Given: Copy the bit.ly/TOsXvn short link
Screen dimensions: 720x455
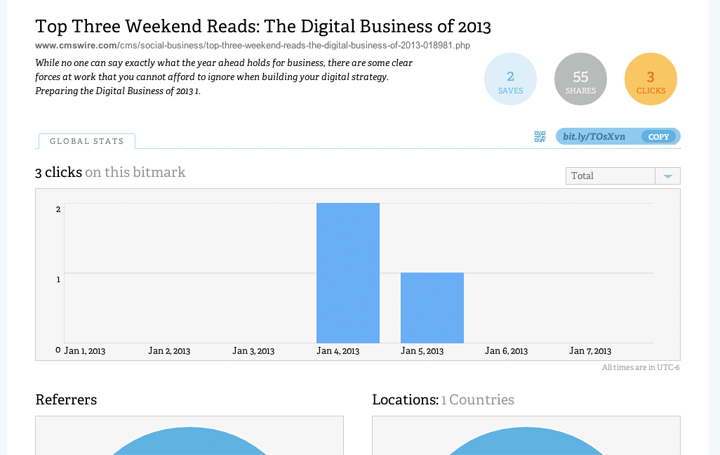Looking at the screenshot, I should pos(658,137).
